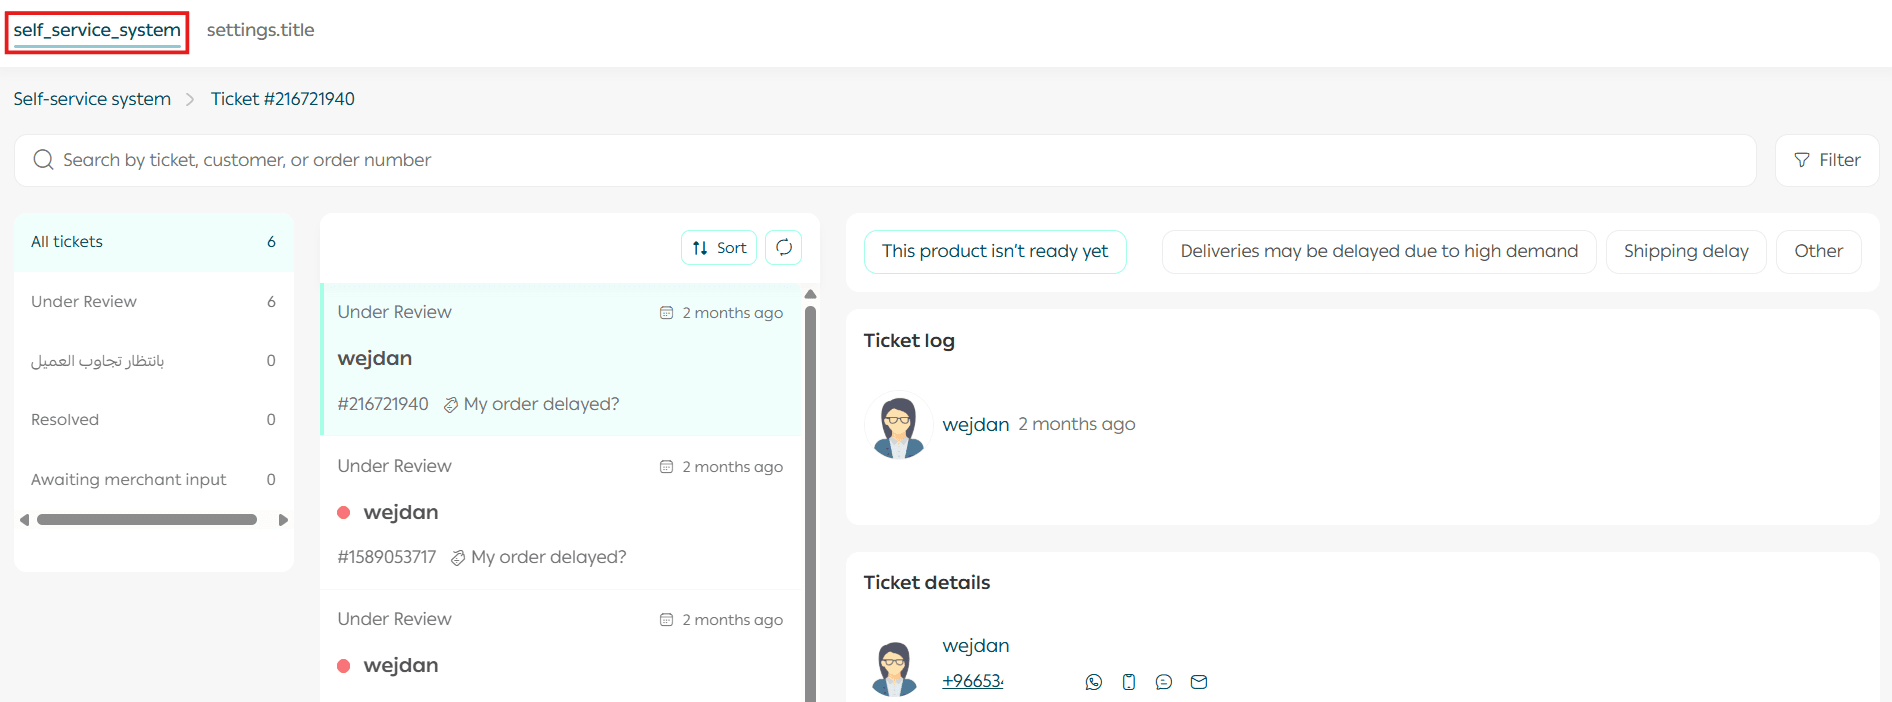Open the Filter panel
The height and width of the screenshot is (702, 1892).
[x=1826, y=160]
